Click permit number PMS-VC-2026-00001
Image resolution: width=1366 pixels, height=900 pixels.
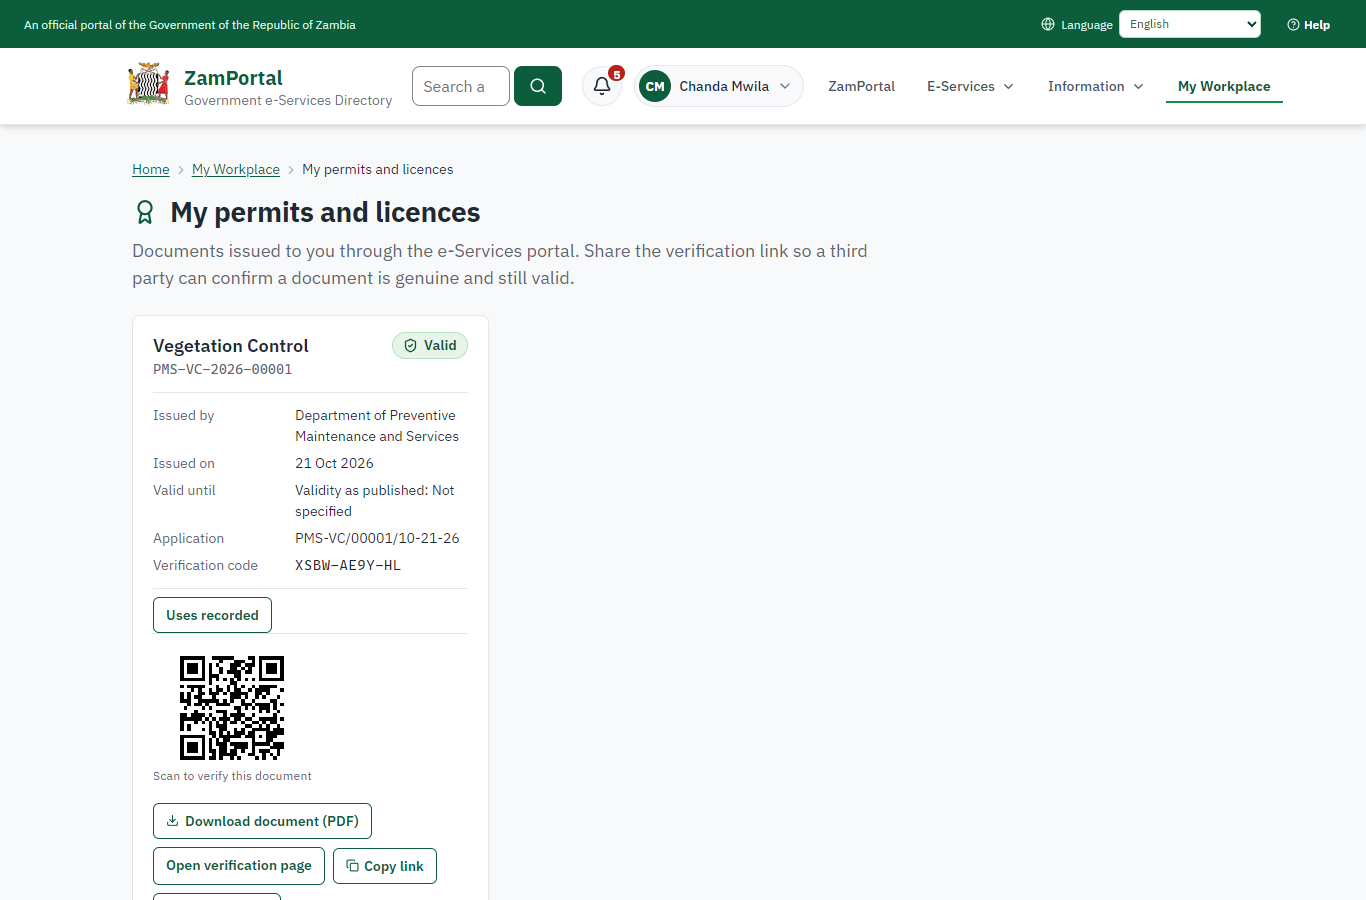tap(223, 369)
